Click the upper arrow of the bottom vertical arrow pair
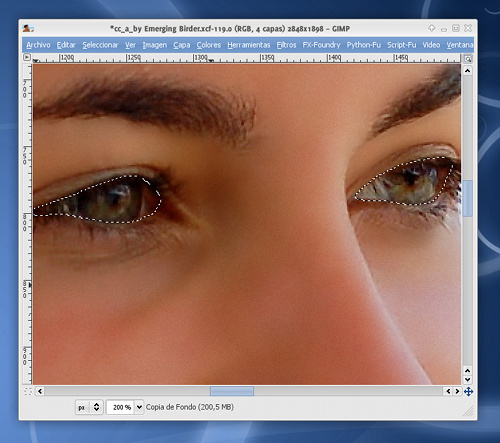 point(468,371)
